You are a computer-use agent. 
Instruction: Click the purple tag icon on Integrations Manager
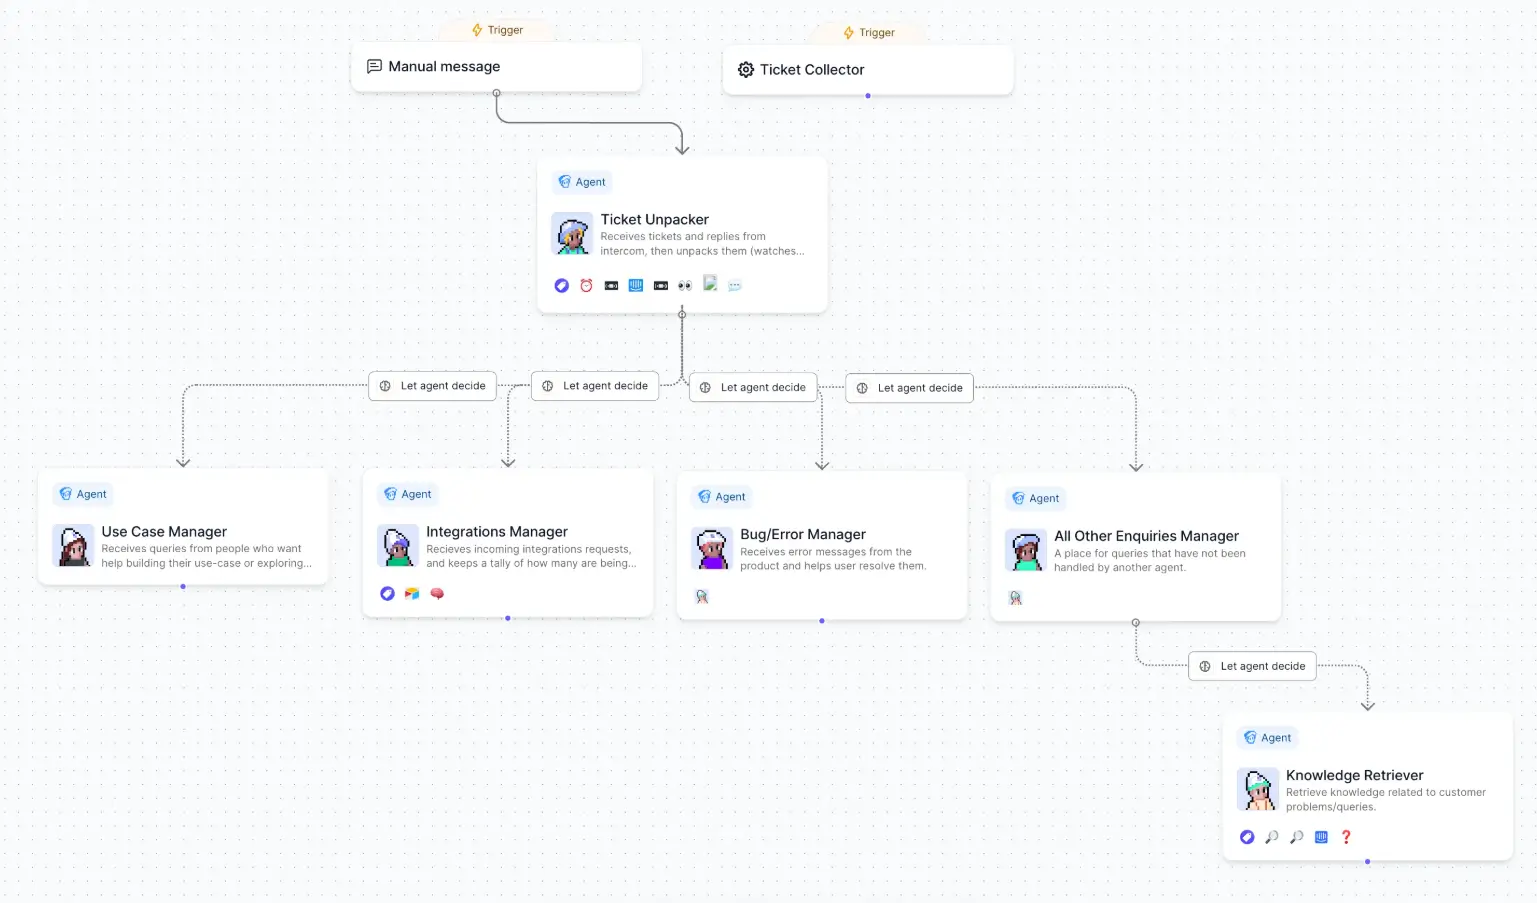(387, 594)
